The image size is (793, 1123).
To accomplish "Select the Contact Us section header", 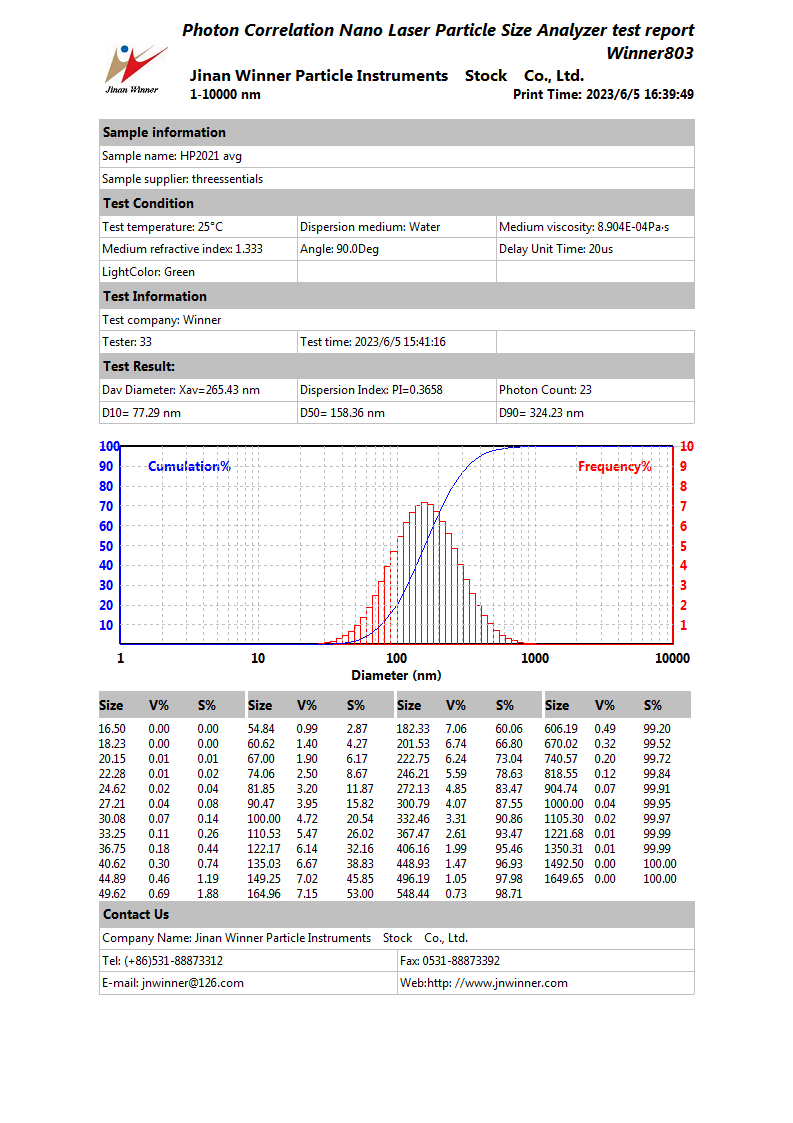I will point(136,914).
